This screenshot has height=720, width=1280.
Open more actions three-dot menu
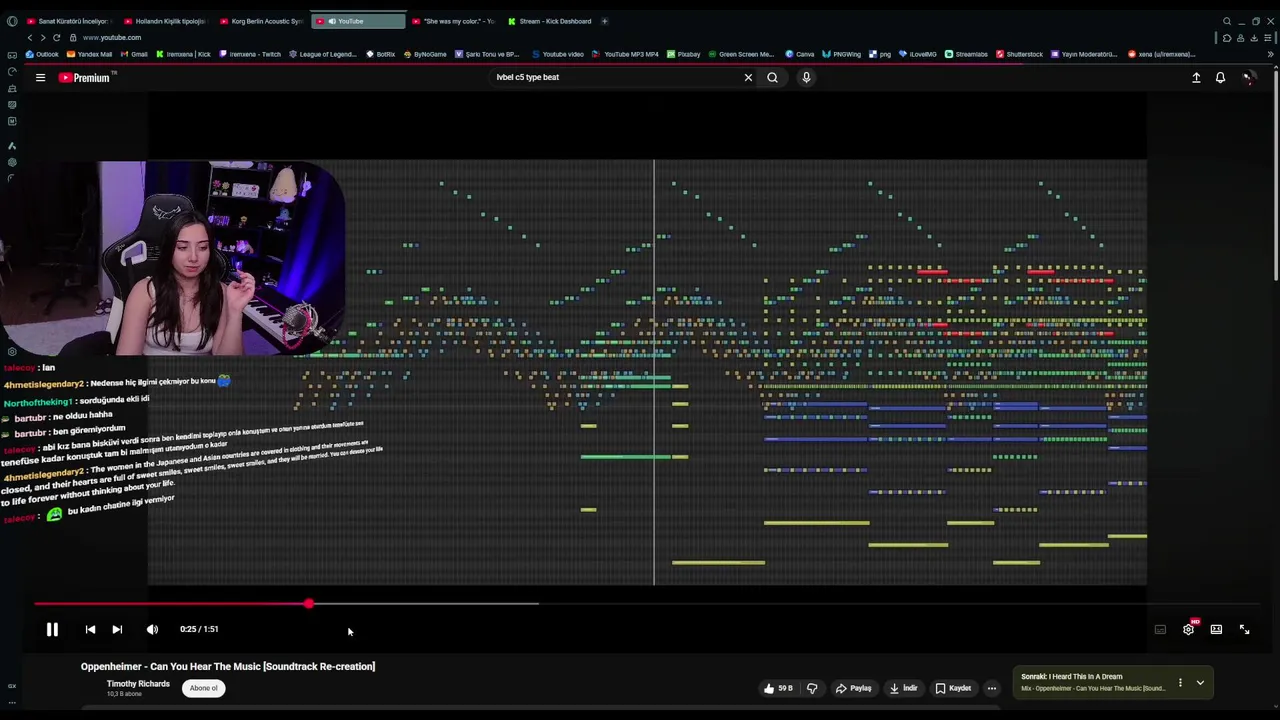point(992,688)
